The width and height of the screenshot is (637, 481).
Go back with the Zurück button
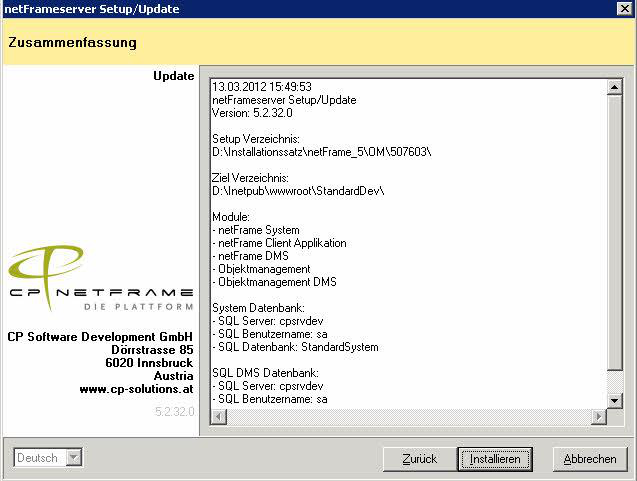(x=420, y=459)
